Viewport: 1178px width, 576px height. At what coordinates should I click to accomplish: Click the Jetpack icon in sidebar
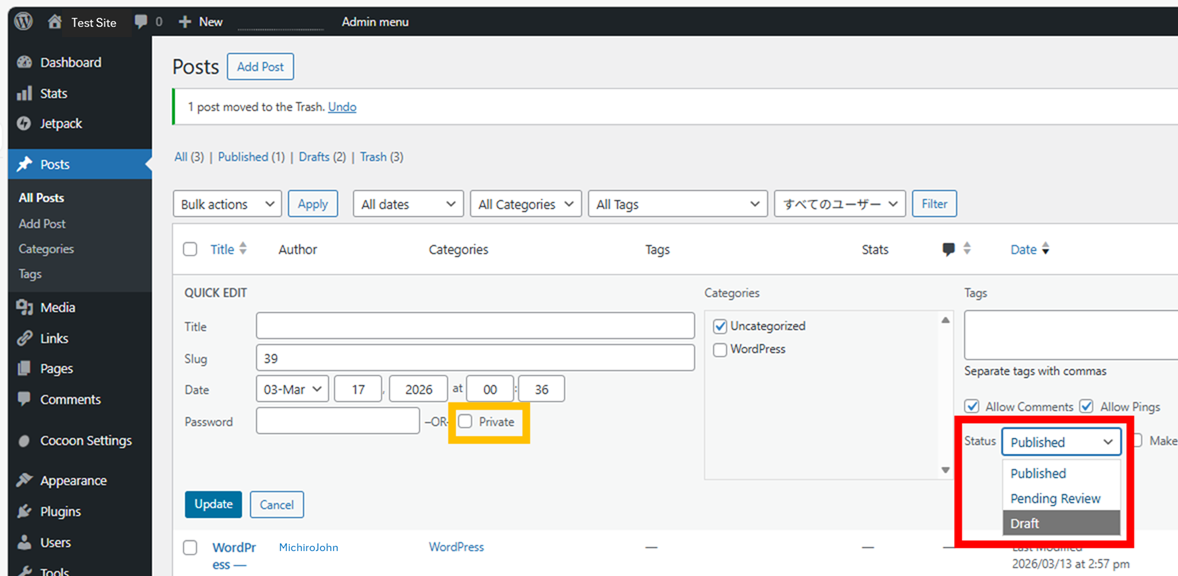pos(25,124)
